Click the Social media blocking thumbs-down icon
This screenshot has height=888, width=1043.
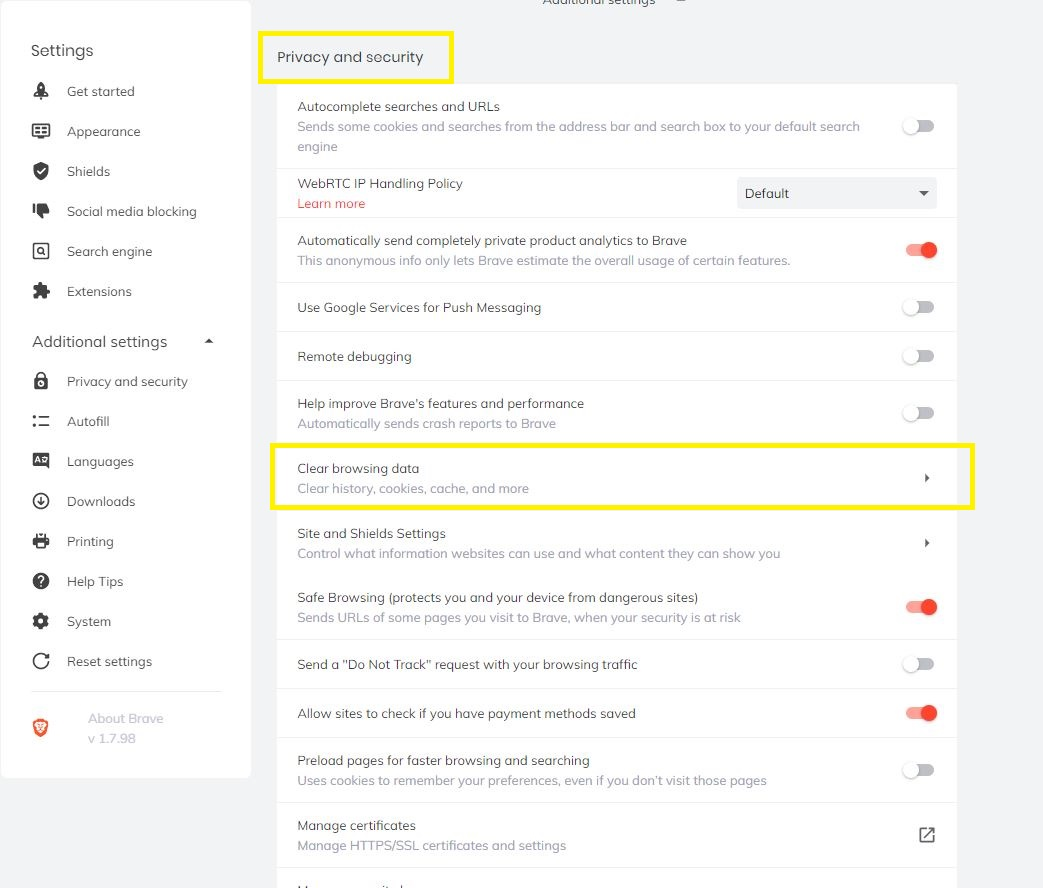pyautogui.click(x=41, y=211)
